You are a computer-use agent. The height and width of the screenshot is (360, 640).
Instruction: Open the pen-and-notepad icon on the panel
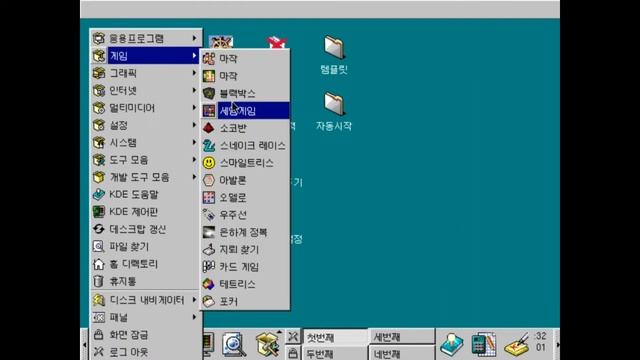click(517, 344)
